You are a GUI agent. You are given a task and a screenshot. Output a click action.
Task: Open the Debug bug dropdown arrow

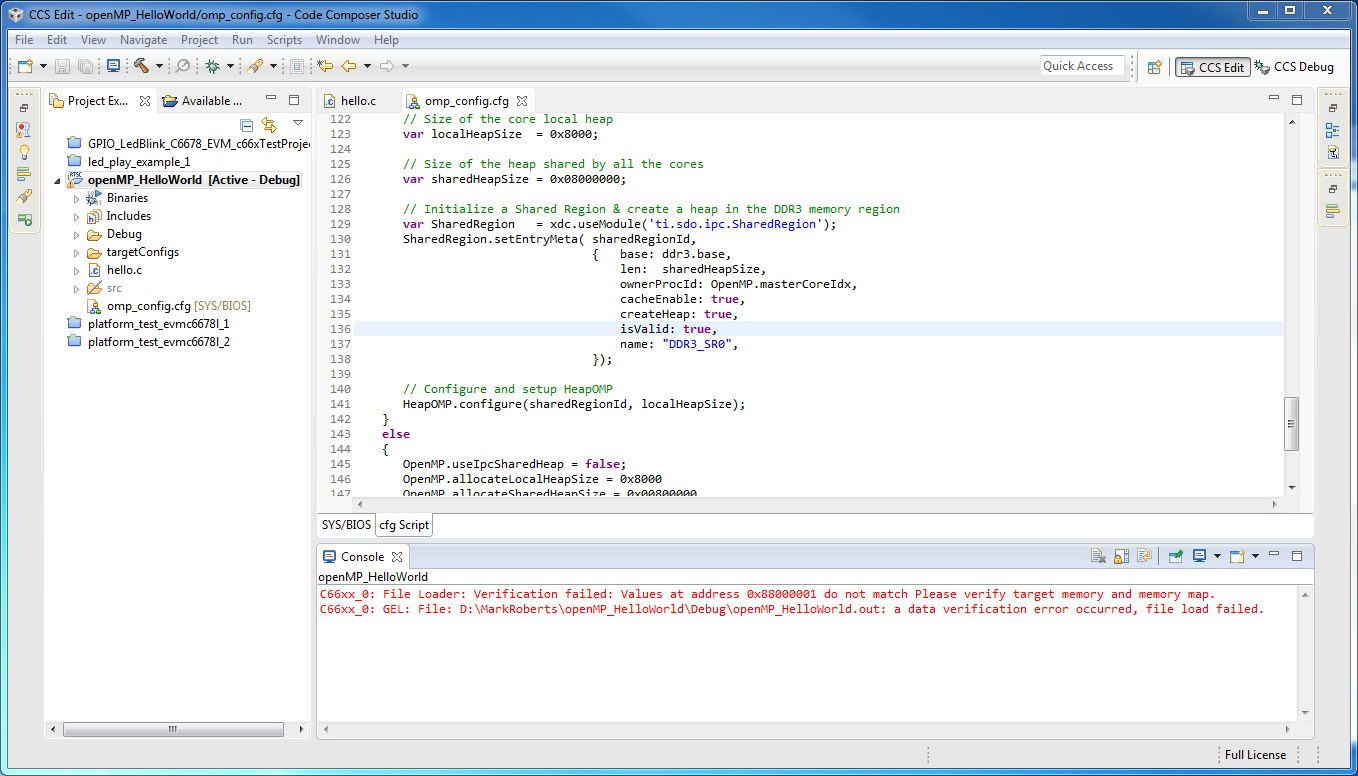[x=230, y=67]
